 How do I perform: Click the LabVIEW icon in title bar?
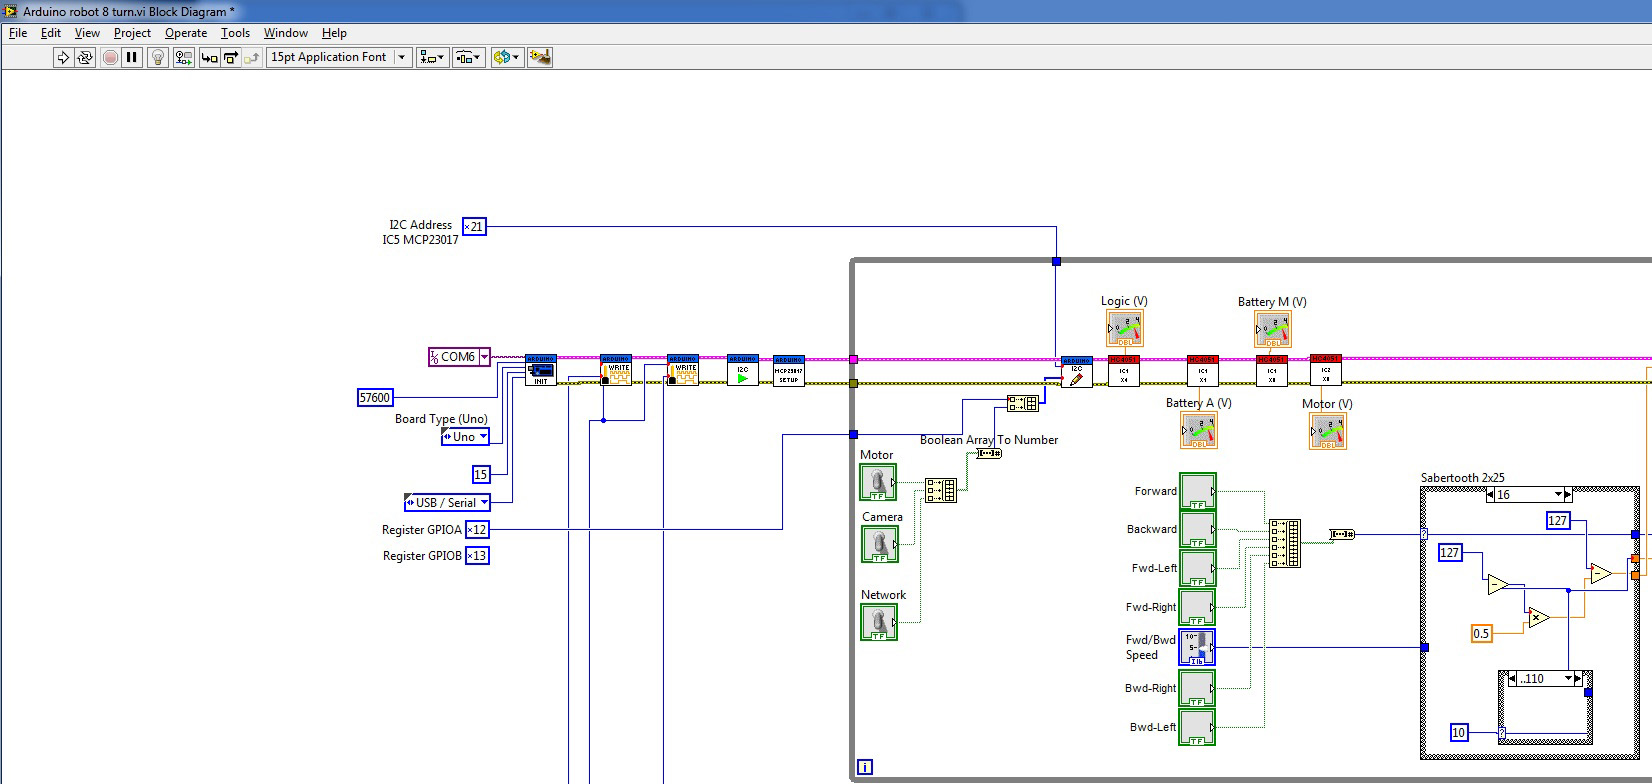point(11,11)
